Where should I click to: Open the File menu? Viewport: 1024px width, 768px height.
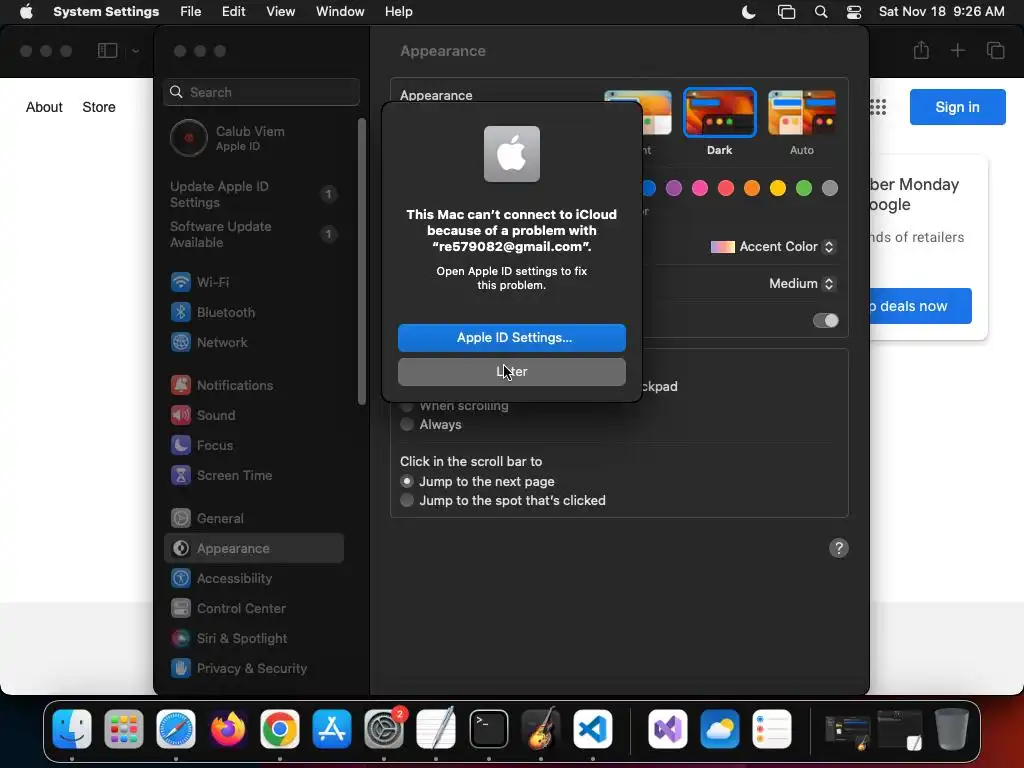pos(191,12)
